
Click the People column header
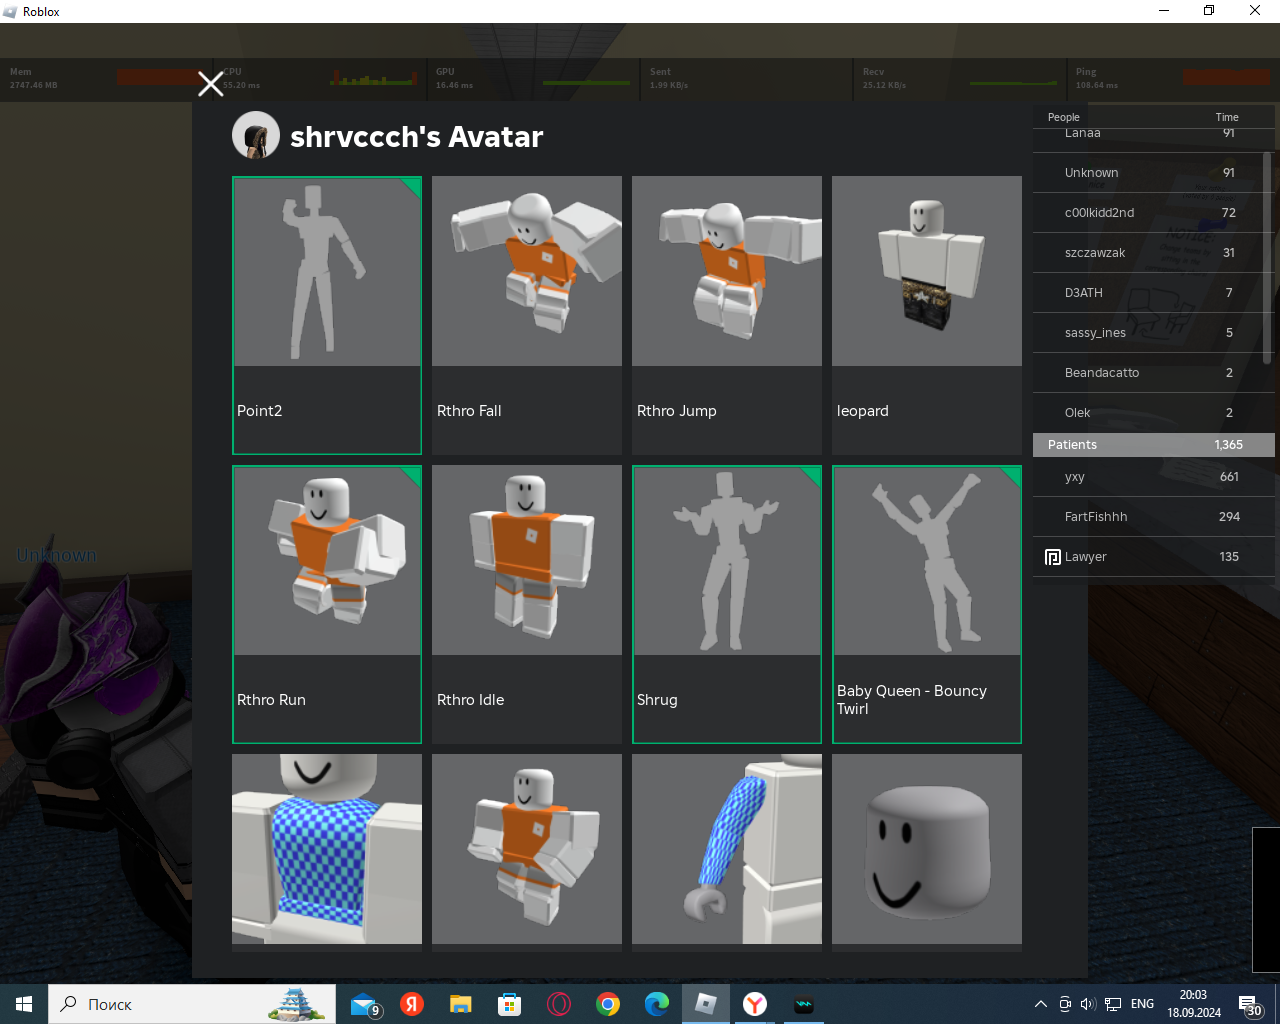pyautogui.click(x=1063, y=117)
